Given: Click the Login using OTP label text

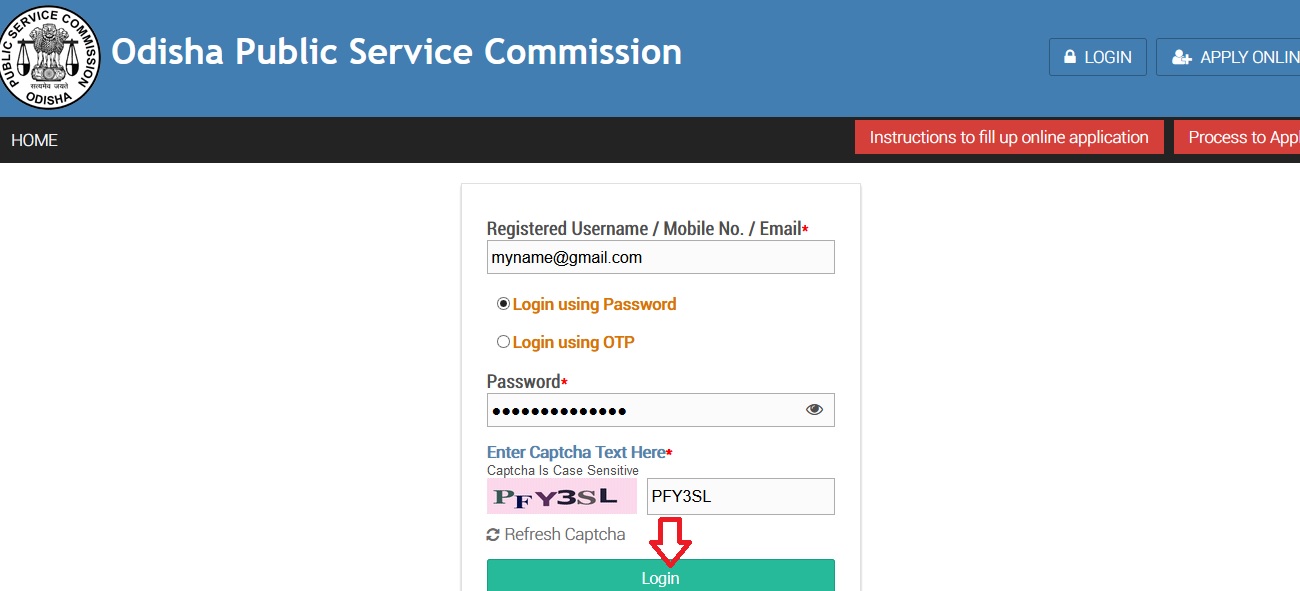Looking at the screenshot, I should click(x=574, y=342).
